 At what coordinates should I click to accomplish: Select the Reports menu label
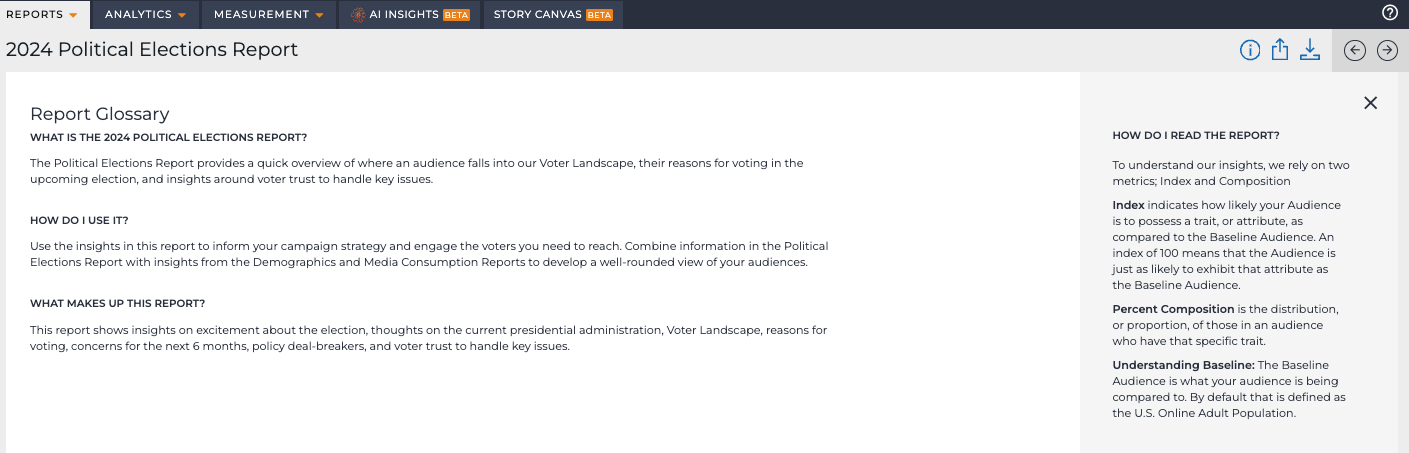pyautogui.click(x=34, y=15)
